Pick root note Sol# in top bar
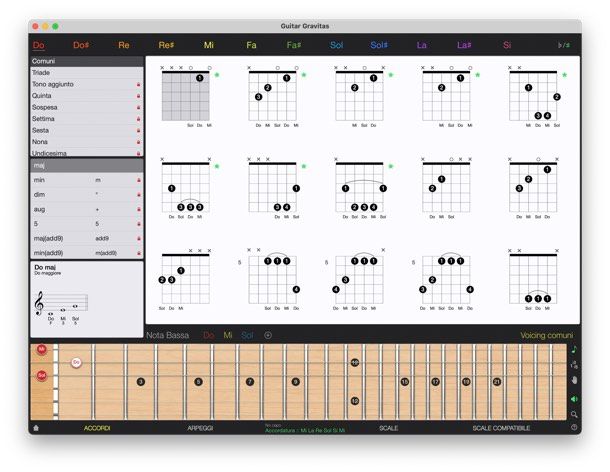The image size is (610, 472). [379, 45]
